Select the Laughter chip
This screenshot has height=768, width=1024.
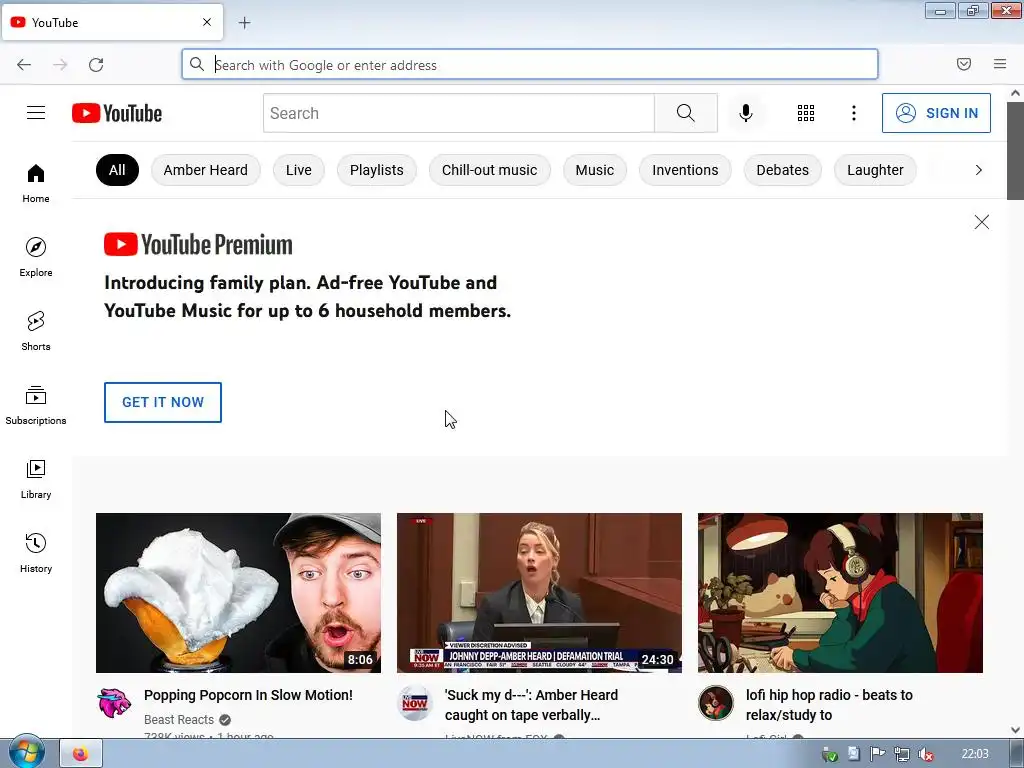(875, 170)
